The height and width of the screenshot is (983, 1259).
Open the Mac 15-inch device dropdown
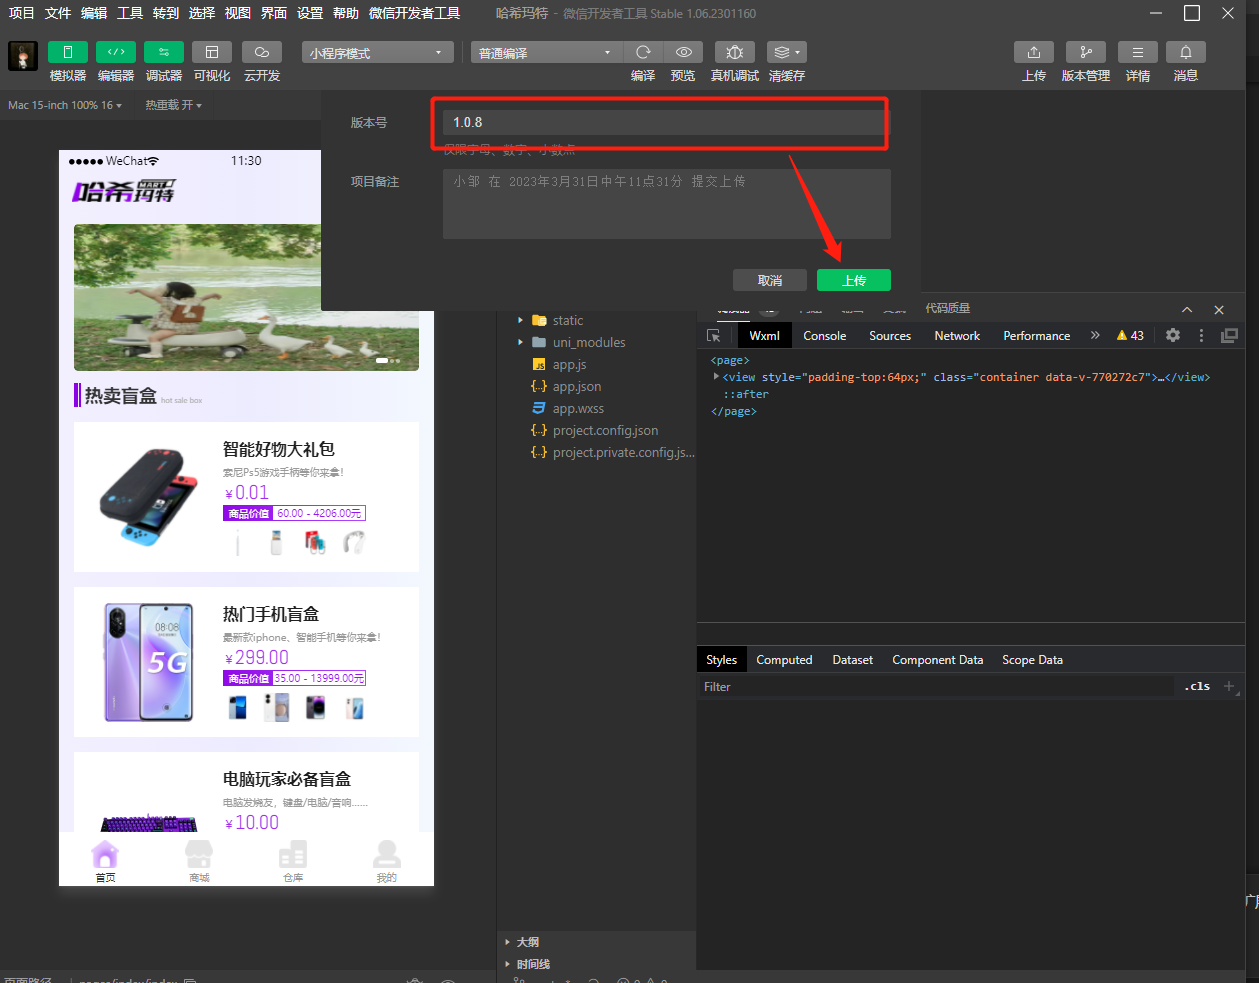(x=65, y=105)
